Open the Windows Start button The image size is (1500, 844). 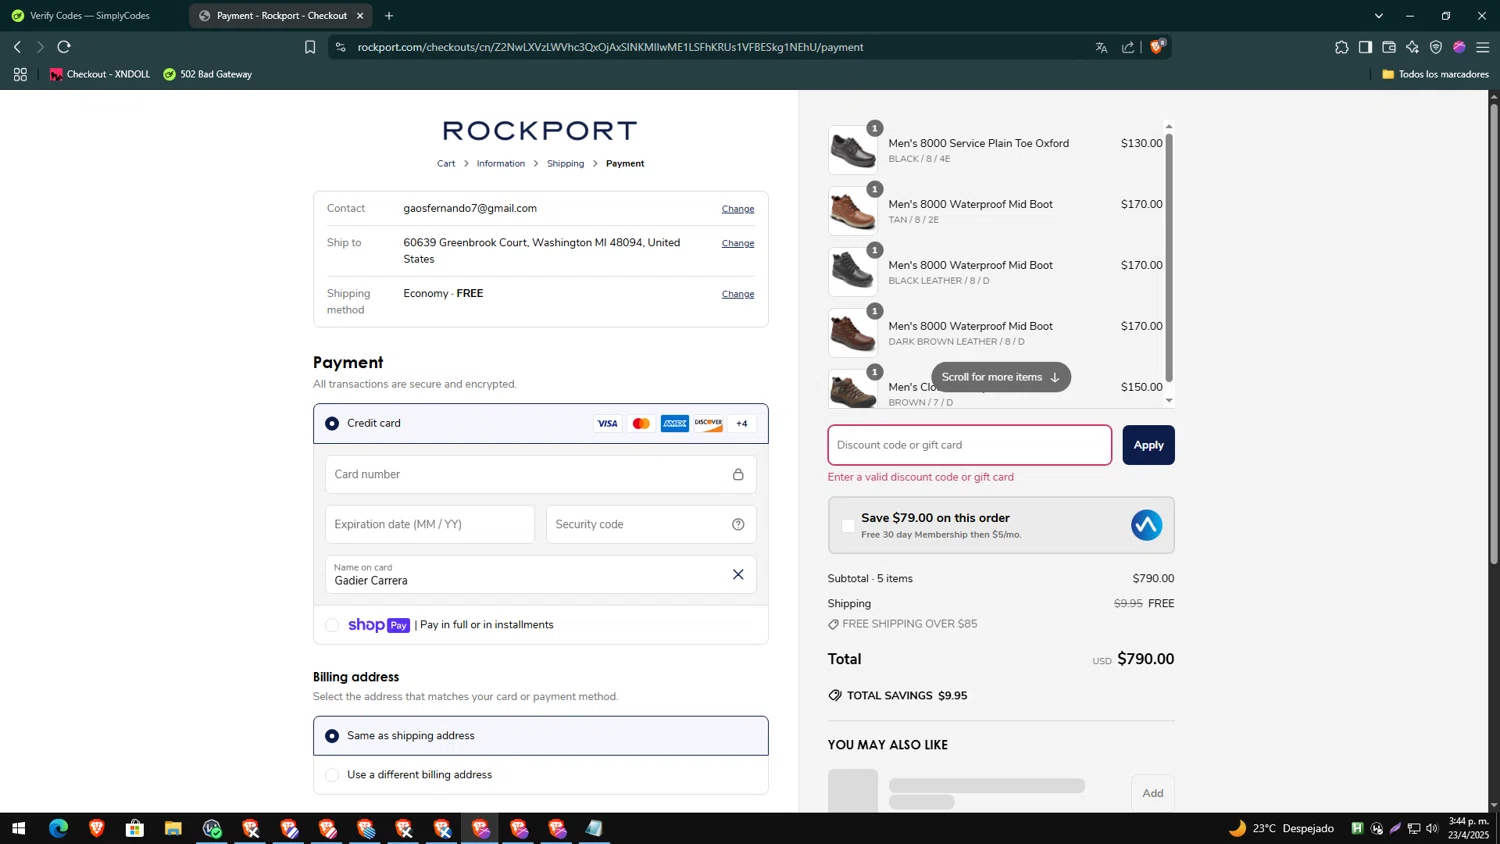tap(18, 828)
